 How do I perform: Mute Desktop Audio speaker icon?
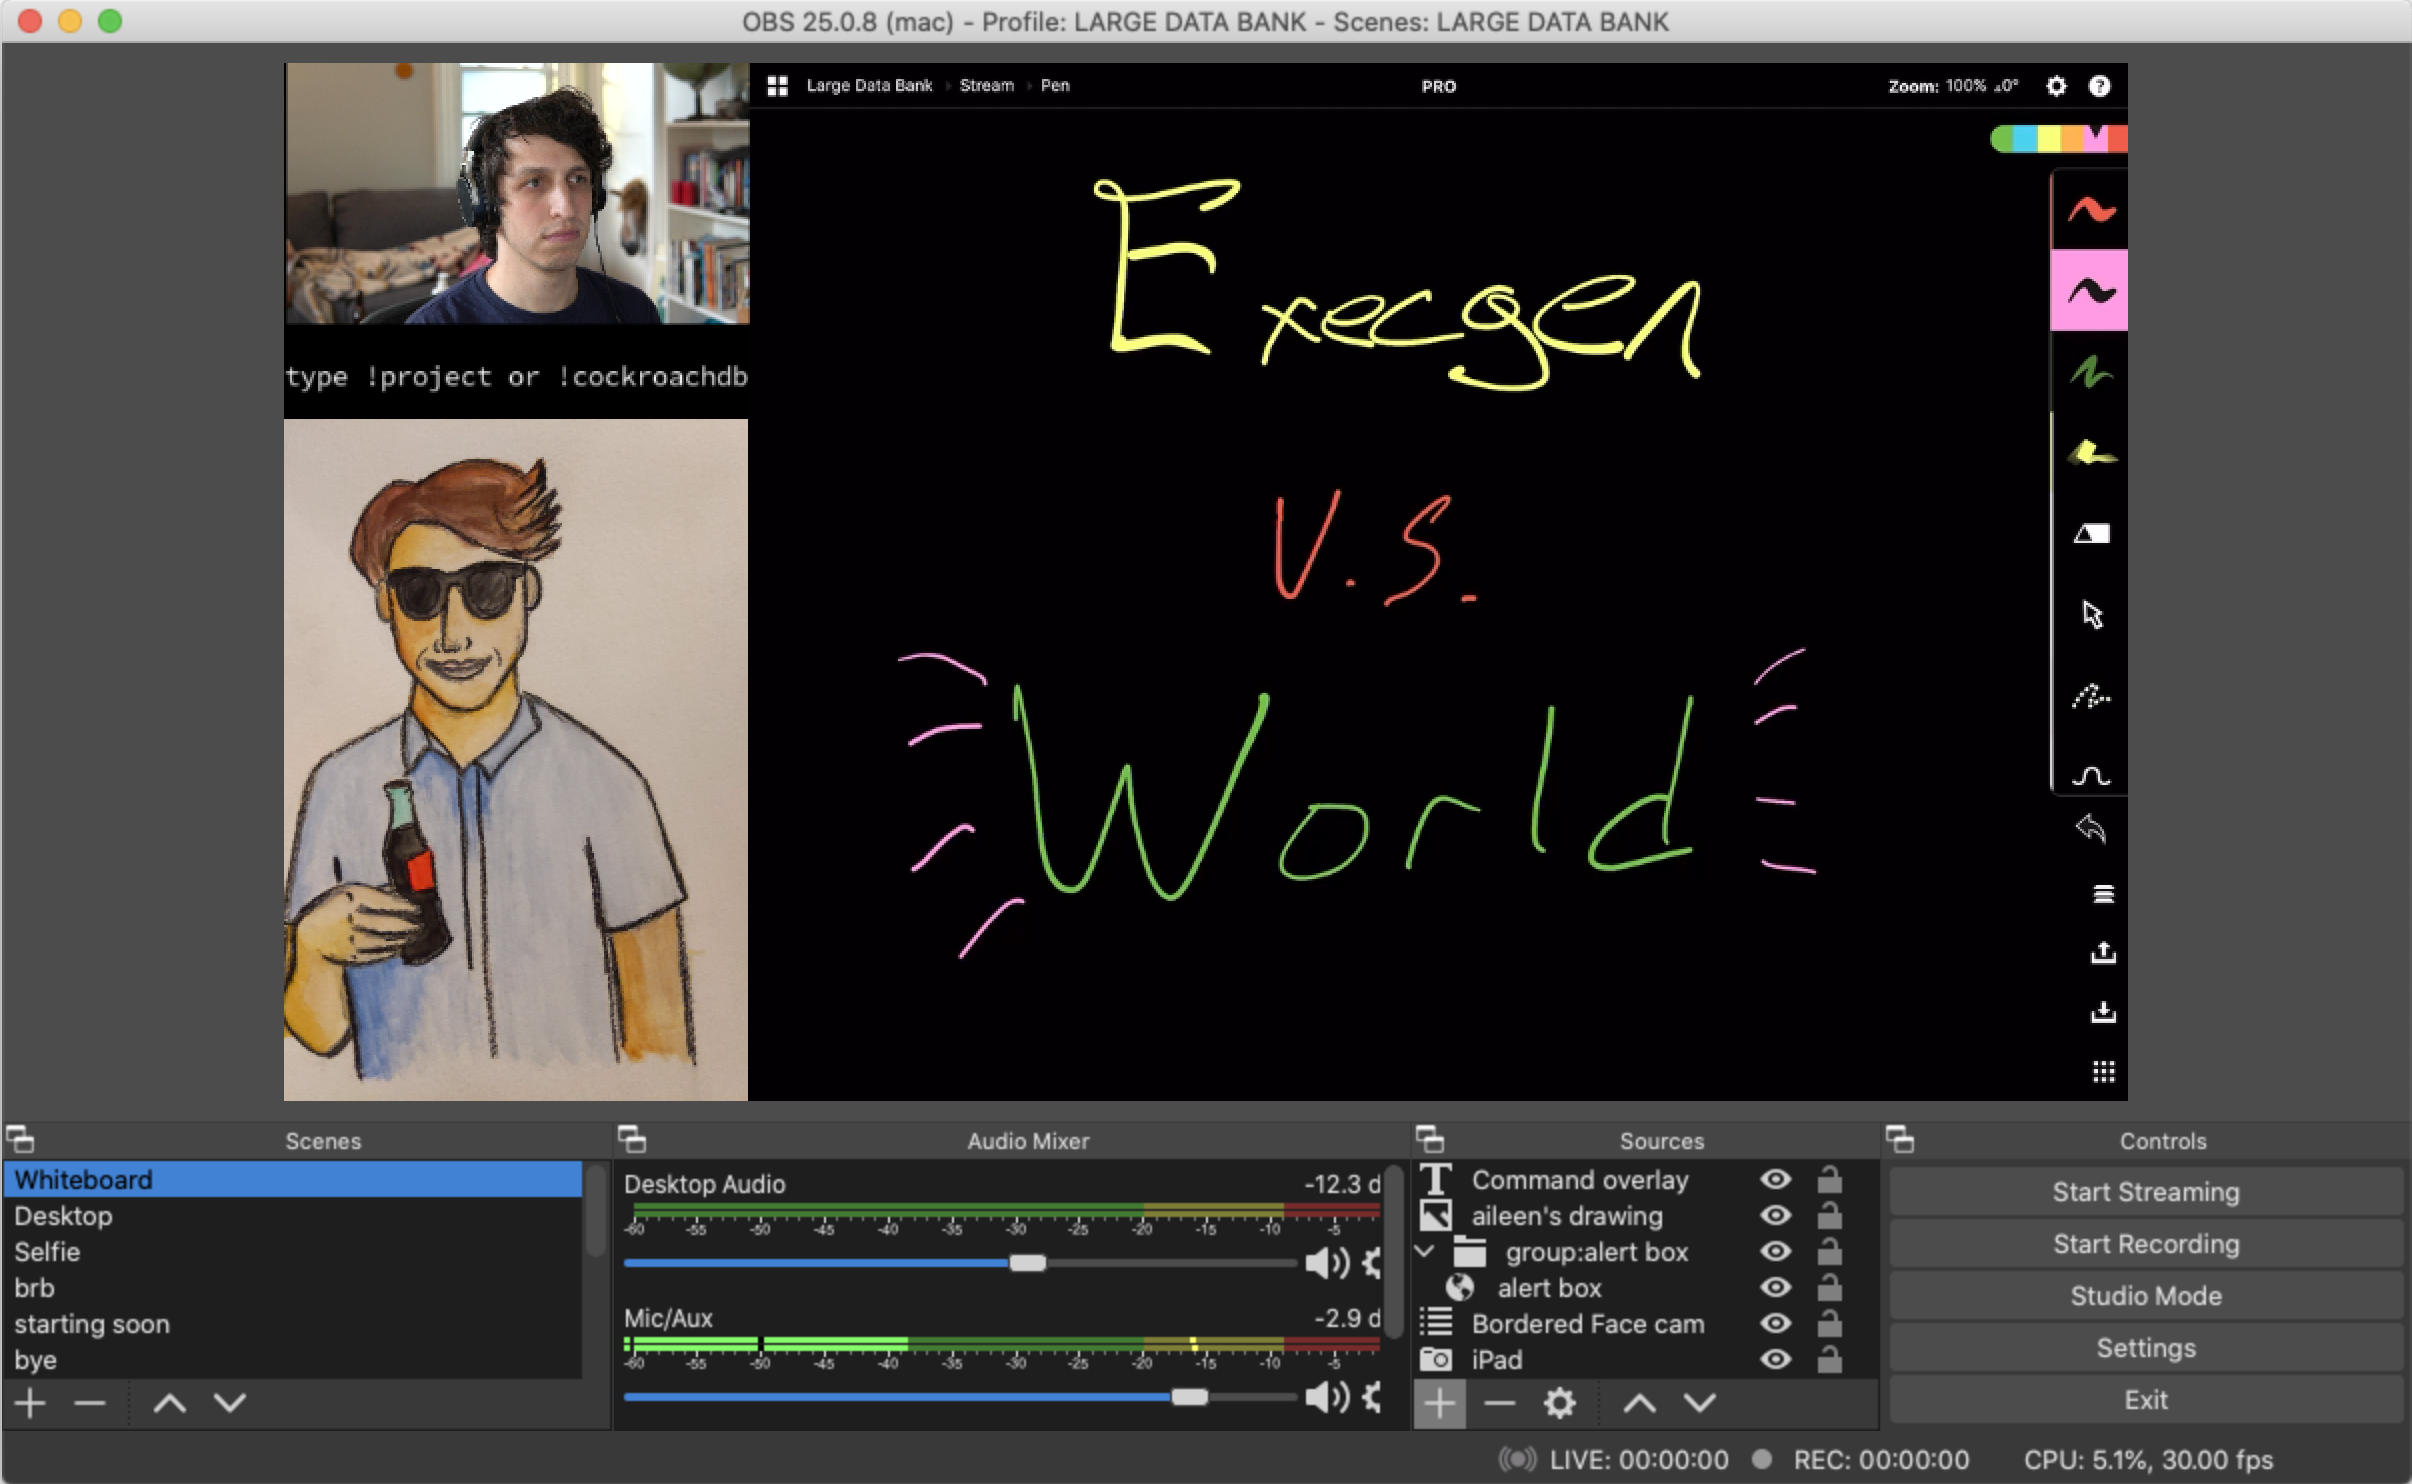(x=1327, y=1263)
